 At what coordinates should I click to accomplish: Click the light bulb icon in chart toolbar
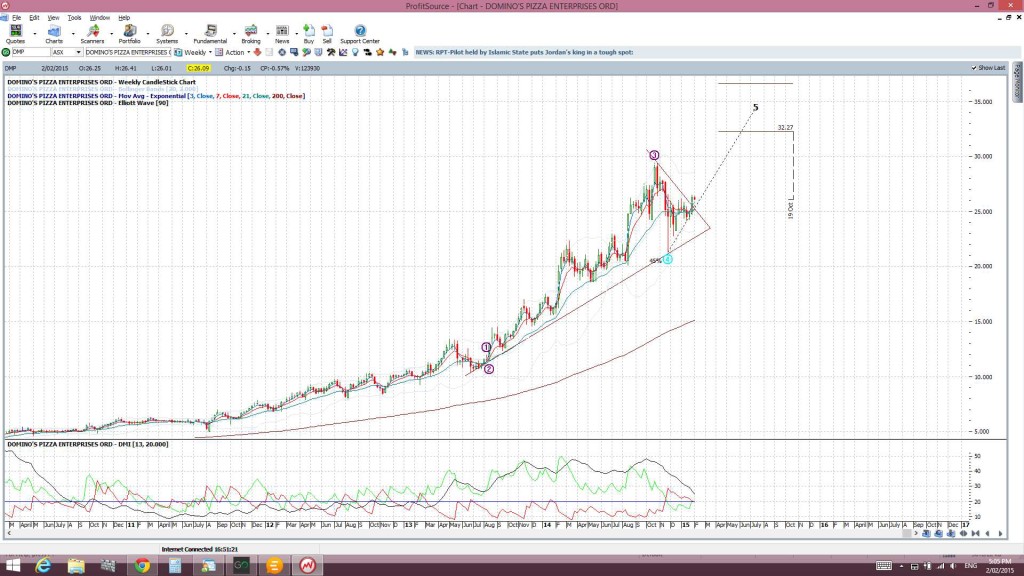pyautogui.click(x=355, y=52)
